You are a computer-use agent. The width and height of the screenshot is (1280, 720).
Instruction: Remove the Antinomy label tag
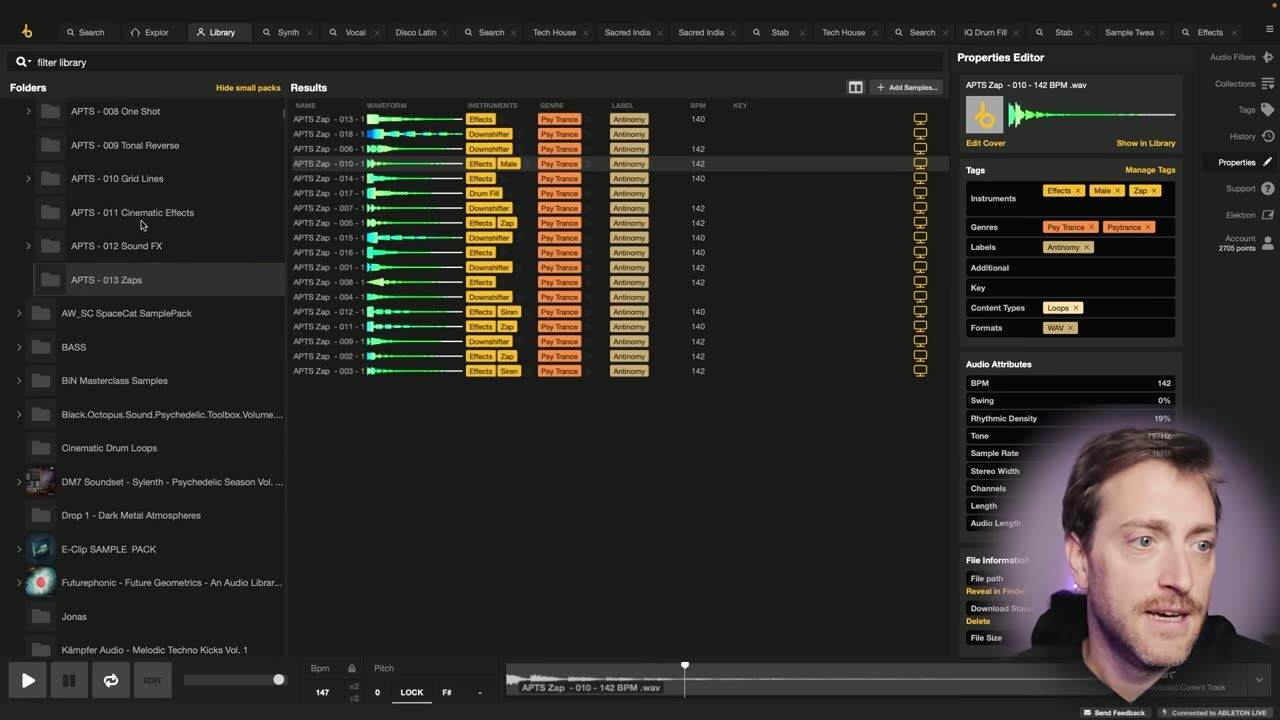pyautogui.click(x=1086, y=247)
